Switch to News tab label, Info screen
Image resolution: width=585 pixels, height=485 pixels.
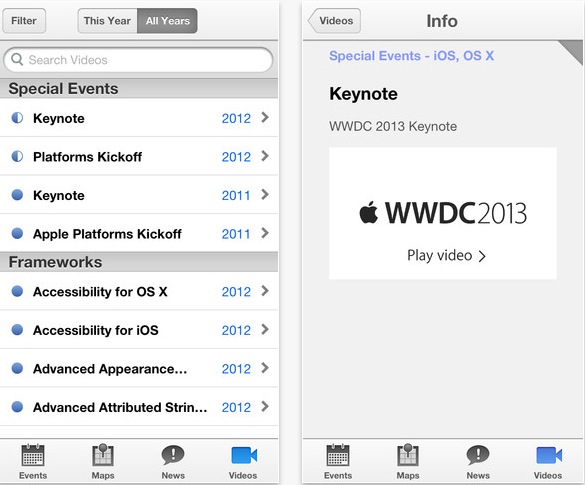pyautogui.click(x=478, y=476)
